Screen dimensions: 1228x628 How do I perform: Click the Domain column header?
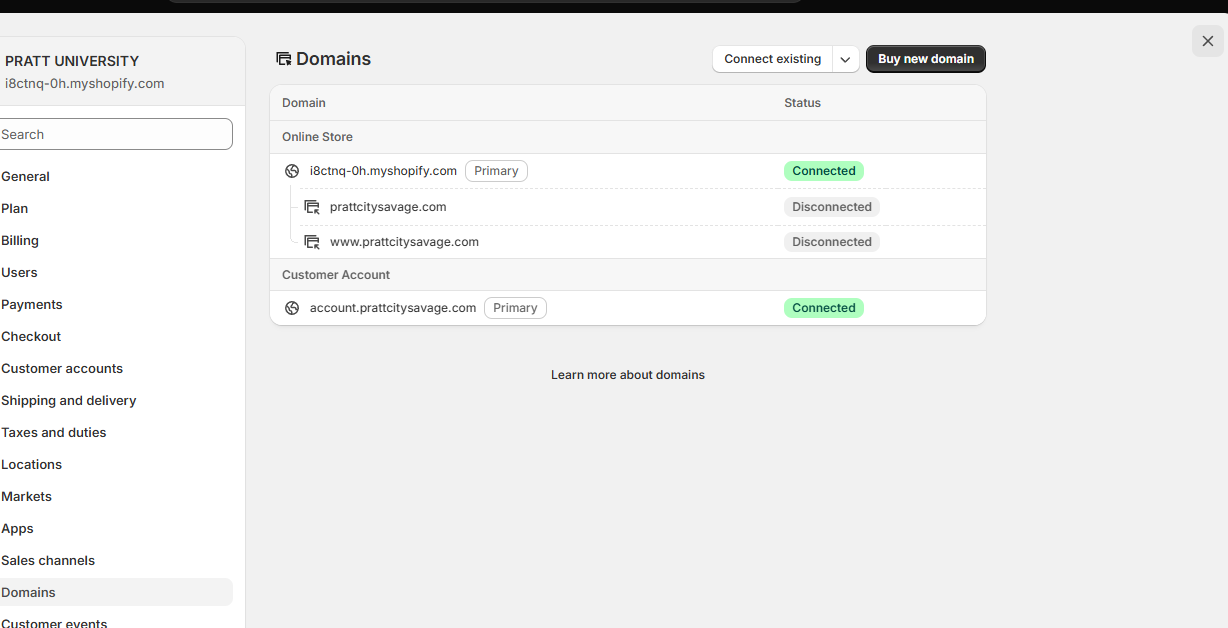pos(304,103)
